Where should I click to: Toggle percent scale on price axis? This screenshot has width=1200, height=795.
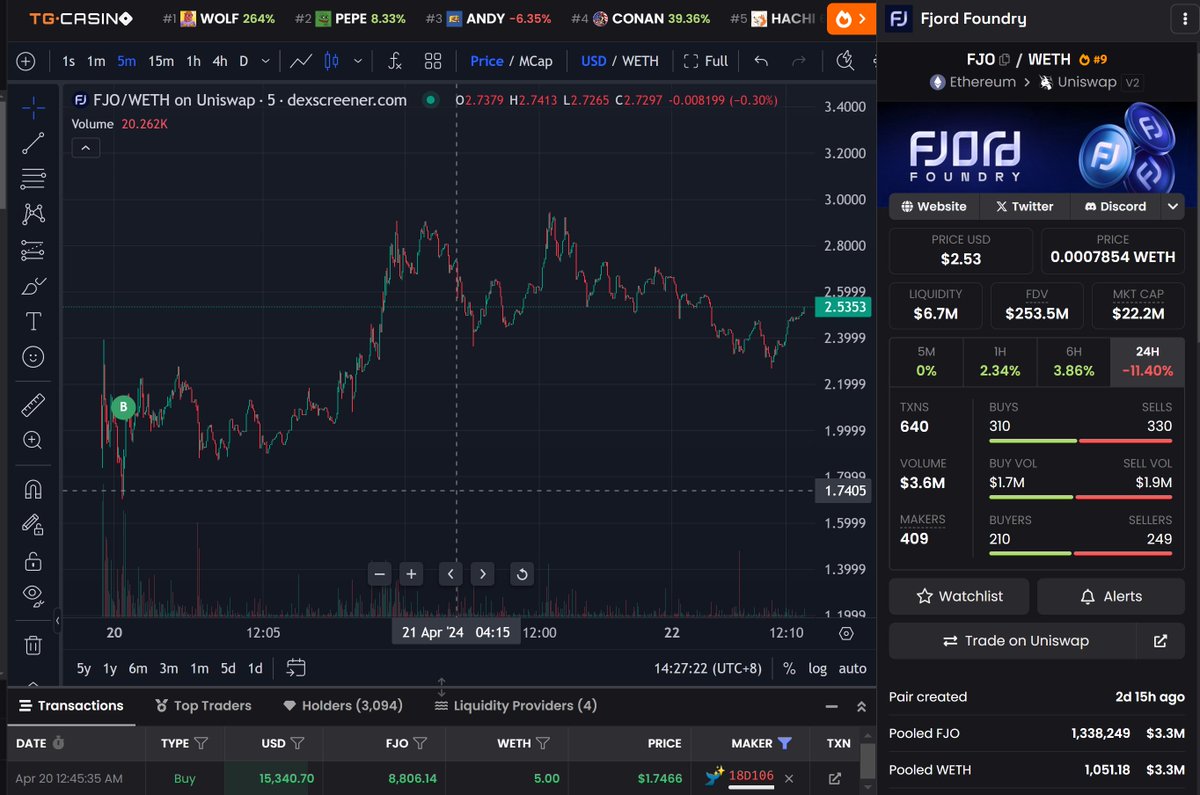pyautogui.click(x=789, y=668)
